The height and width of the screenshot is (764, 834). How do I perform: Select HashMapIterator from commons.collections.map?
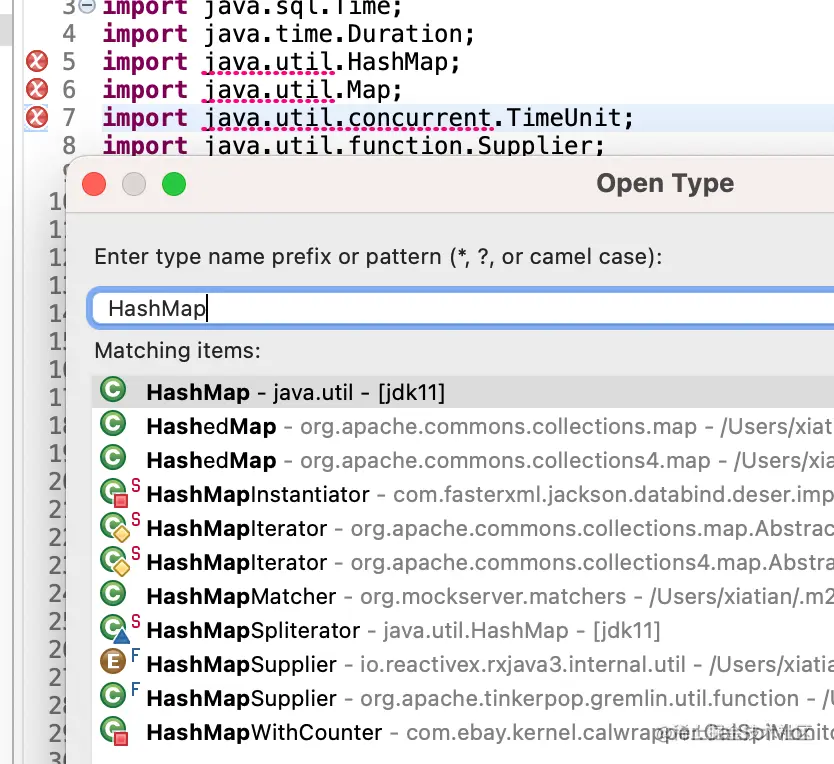(463, 528)
